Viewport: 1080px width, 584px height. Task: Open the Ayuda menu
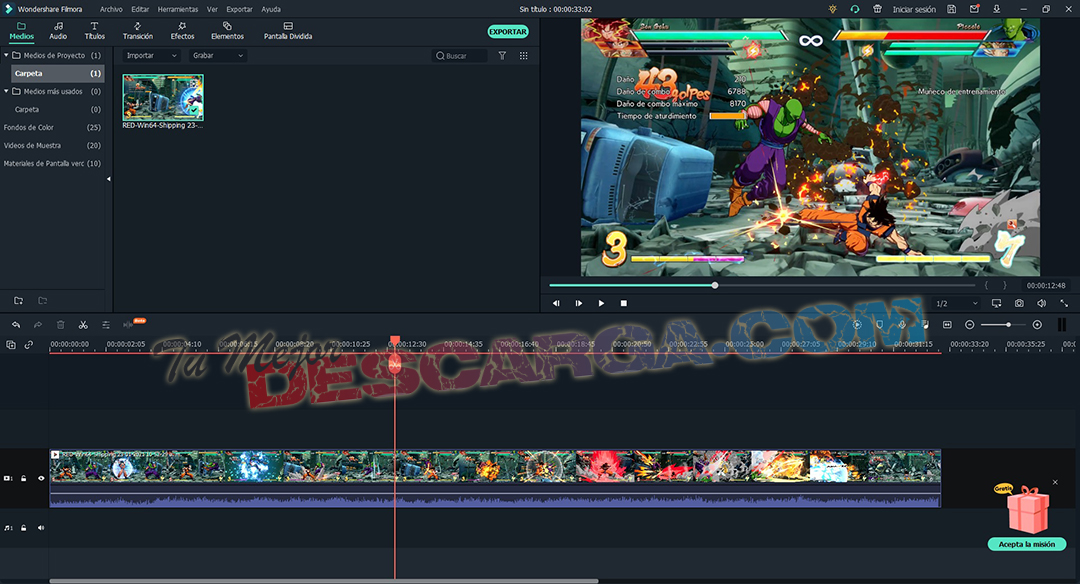point(271,10)
